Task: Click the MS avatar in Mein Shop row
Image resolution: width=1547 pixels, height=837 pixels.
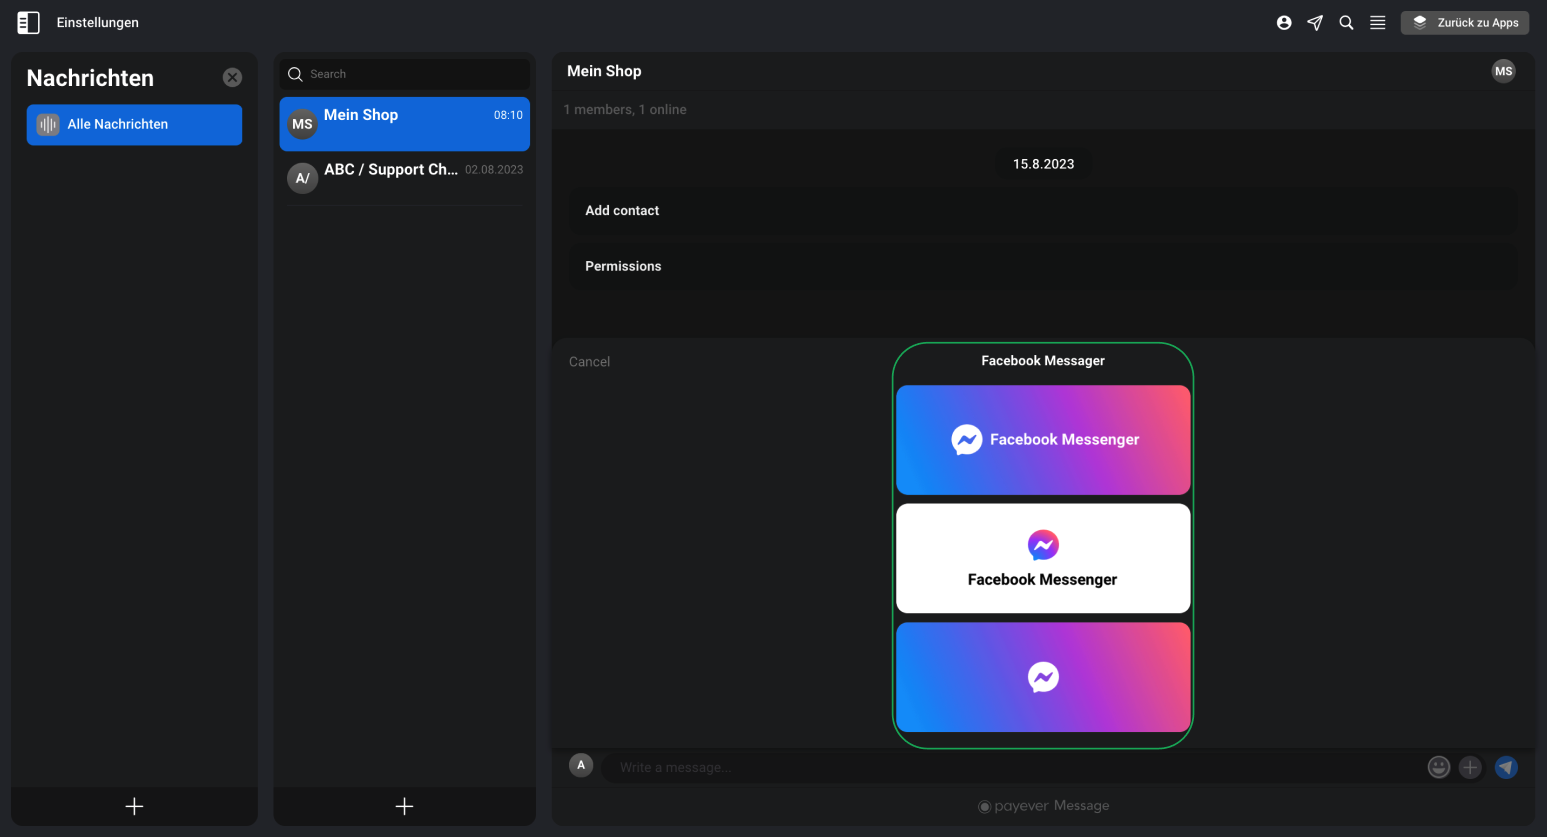Action: pyautogui.click(x=302, y=124)
